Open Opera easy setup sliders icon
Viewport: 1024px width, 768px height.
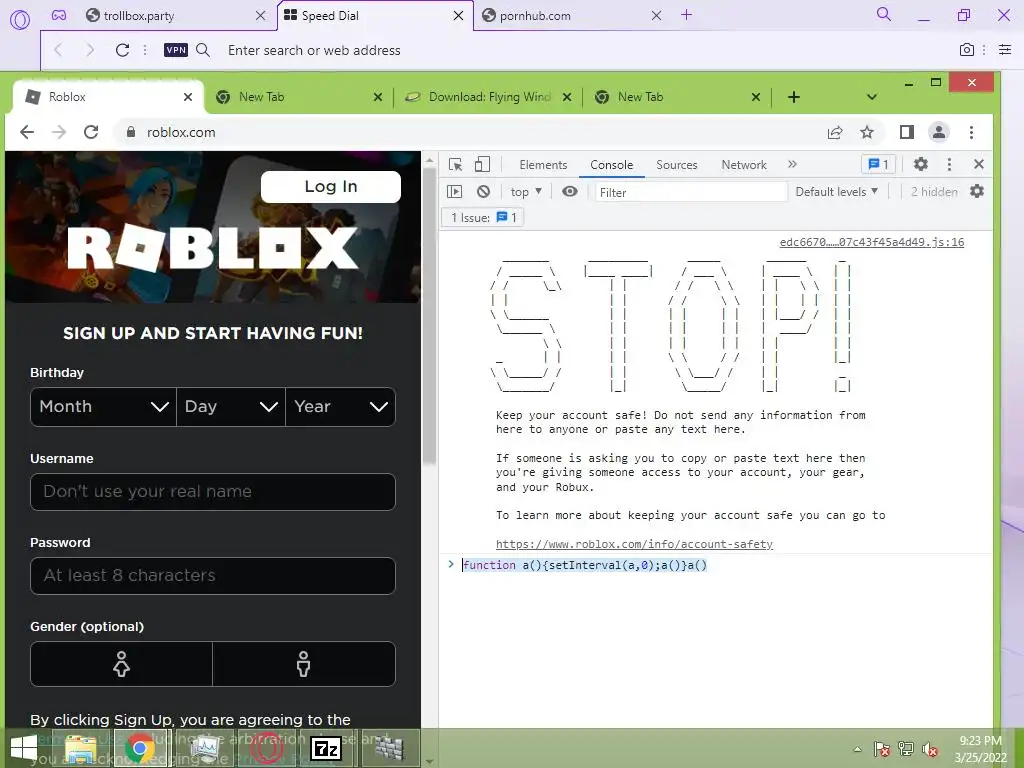point(1005,50)
